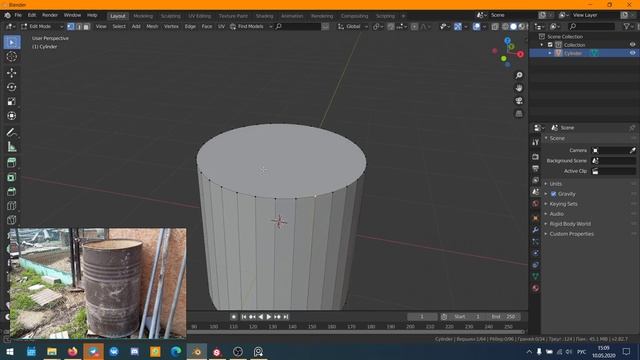Open the Mesh menu
Screen dimensions: 640x360
click(152, 27)
